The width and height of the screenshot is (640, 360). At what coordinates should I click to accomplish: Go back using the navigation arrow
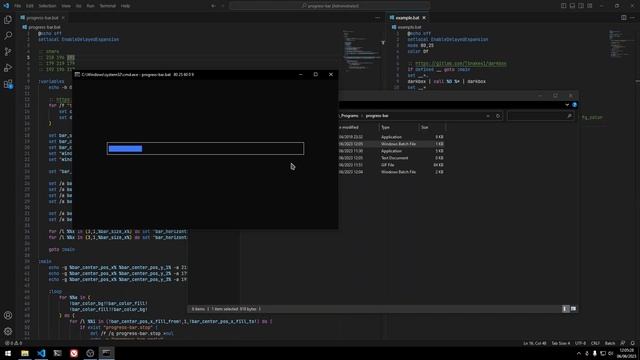pyautogui.click(x=213, y=6)
